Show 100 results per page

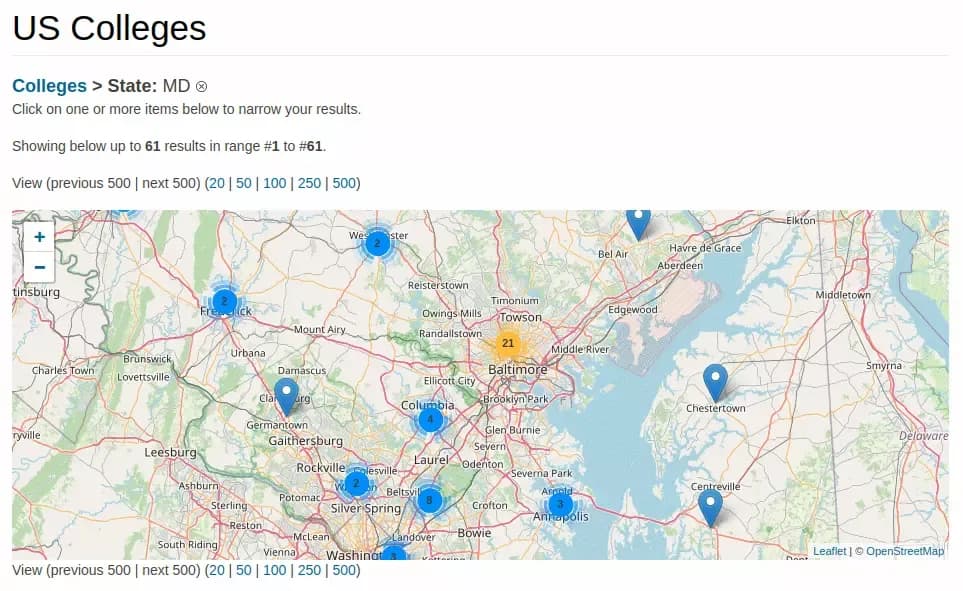tap(275, 183)
